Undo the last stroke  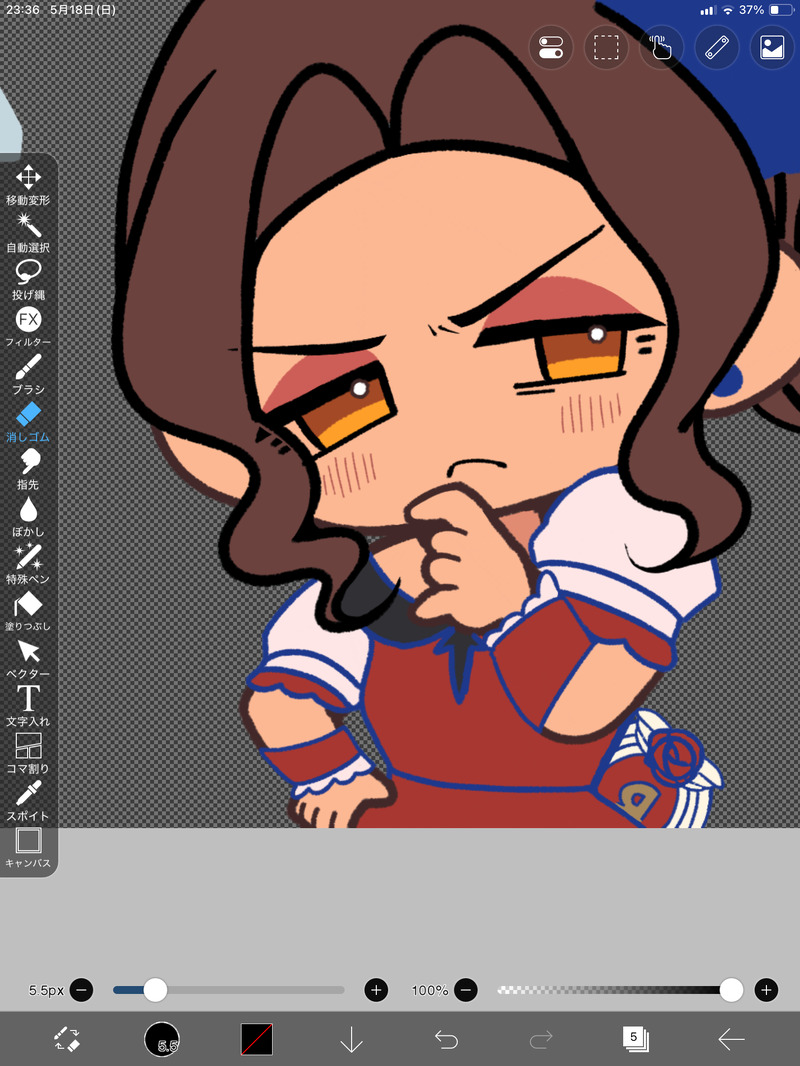click(447, 1039)
